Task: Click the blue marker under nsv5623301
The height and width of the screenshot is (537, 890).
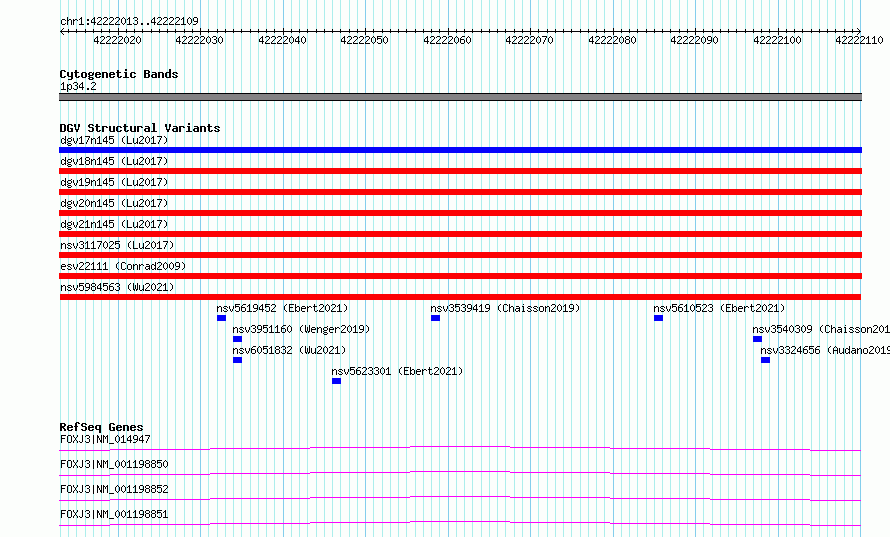Action: click(x=337, y=381)
